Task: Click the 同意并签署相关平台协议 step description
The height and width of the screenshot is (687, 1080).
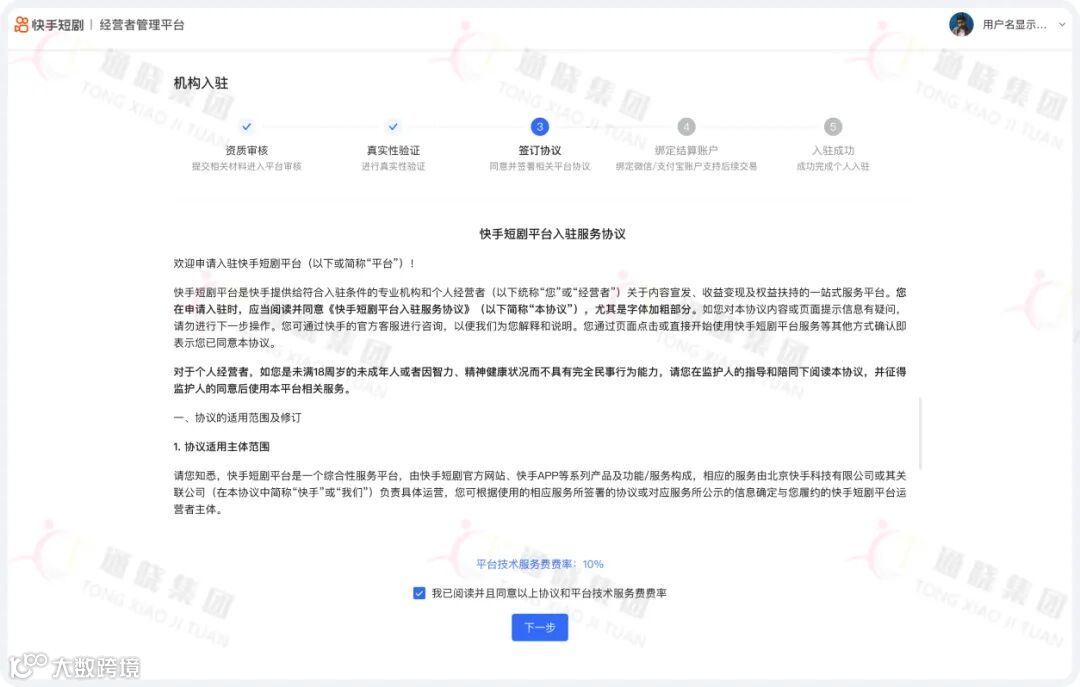Action: pos(540,166)
